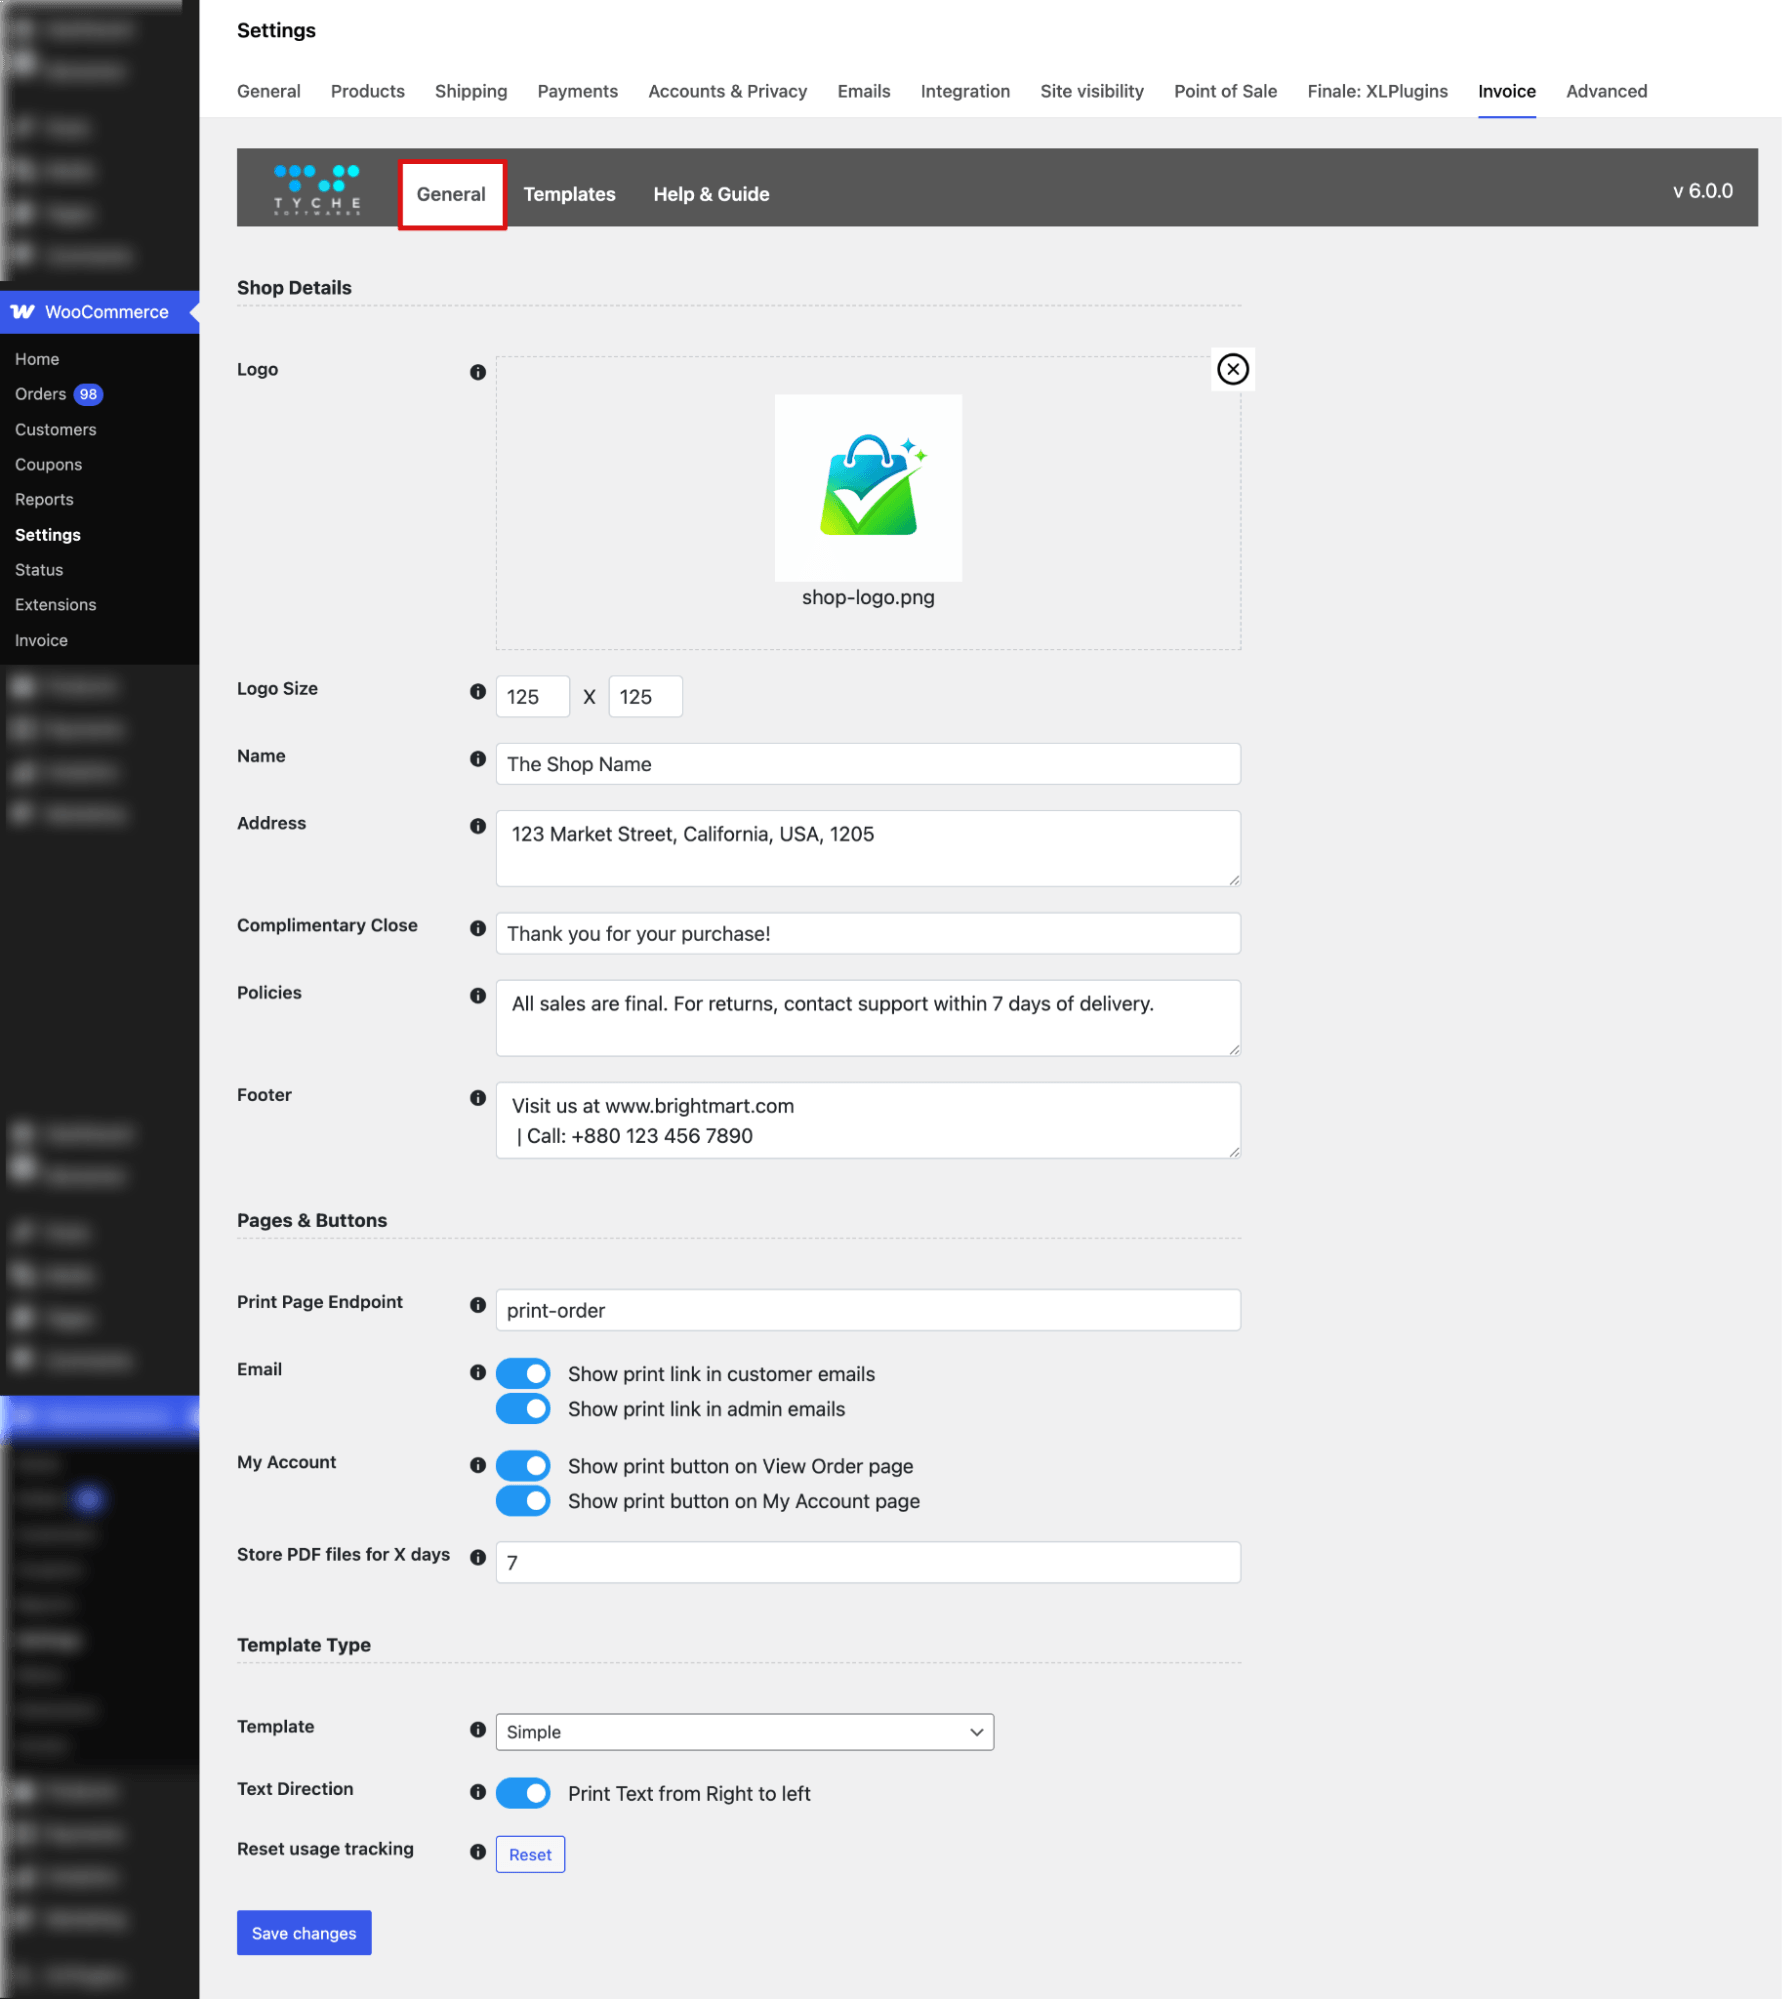
Task: Click the info icon next to Template
Action: tap(478, 1729)
